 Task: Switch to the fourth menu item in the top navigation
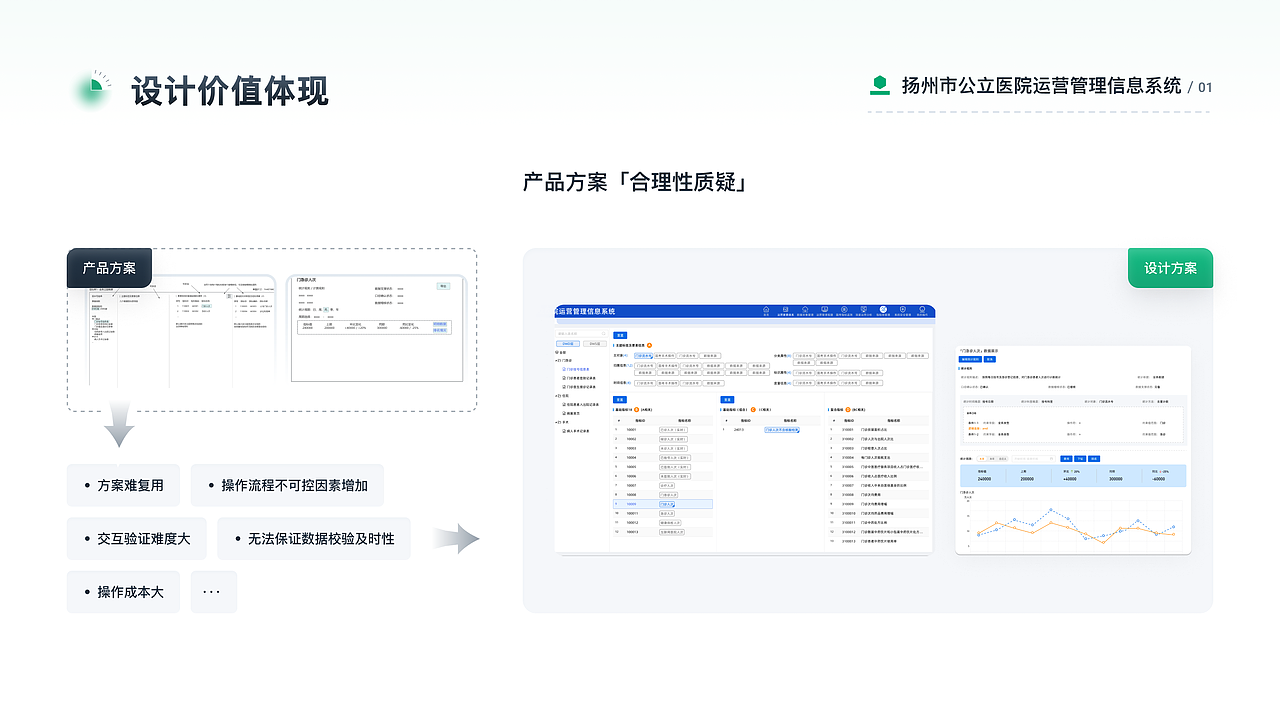pyautogui.click(x=824, y=308)
